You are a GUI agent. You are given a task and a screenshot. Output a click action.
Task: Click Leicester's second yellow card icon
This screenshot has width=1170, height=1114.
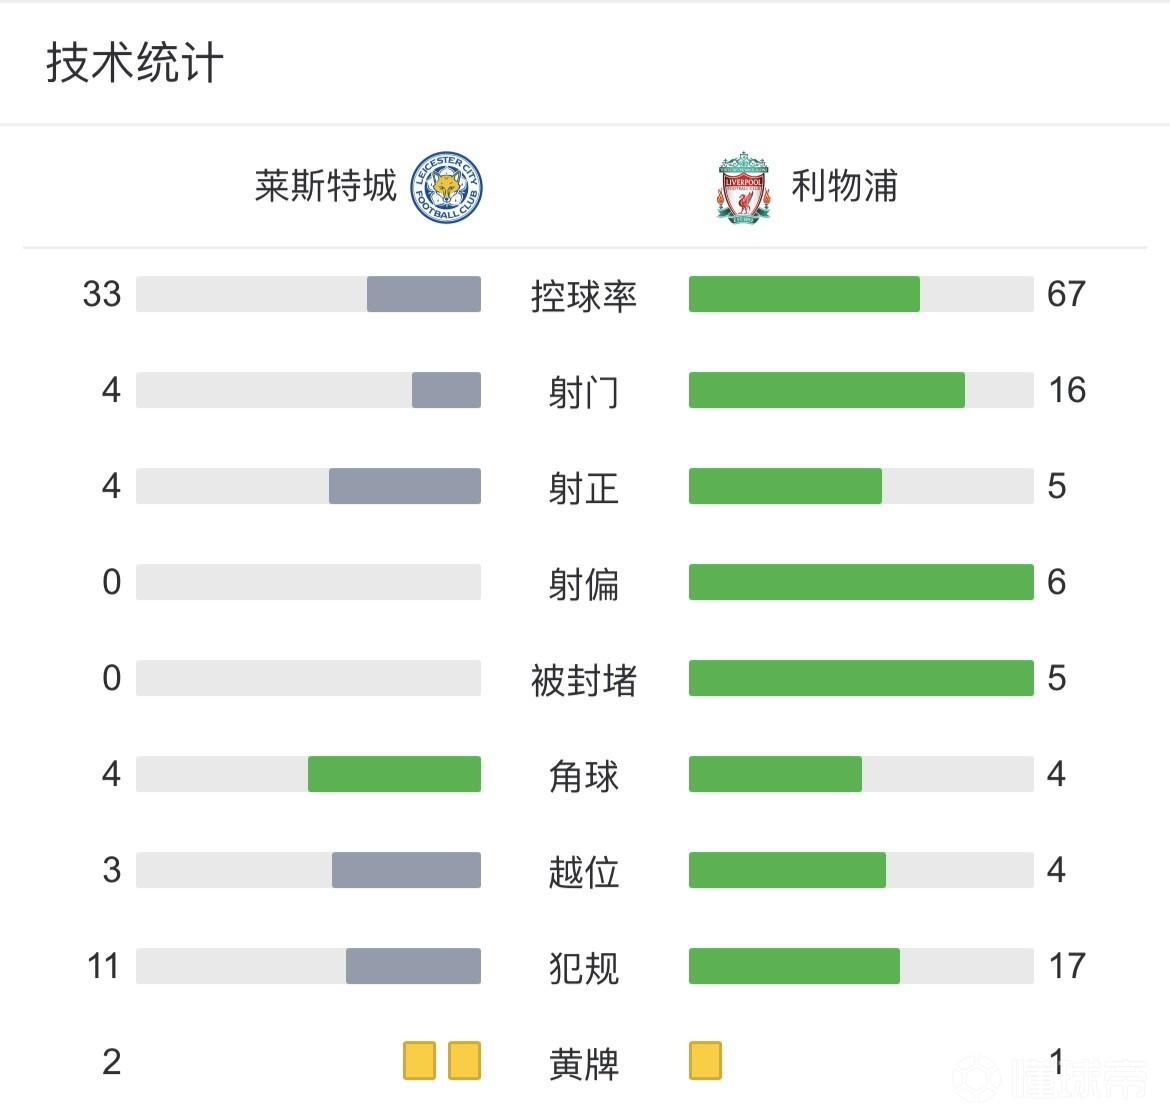point(464,1061)
